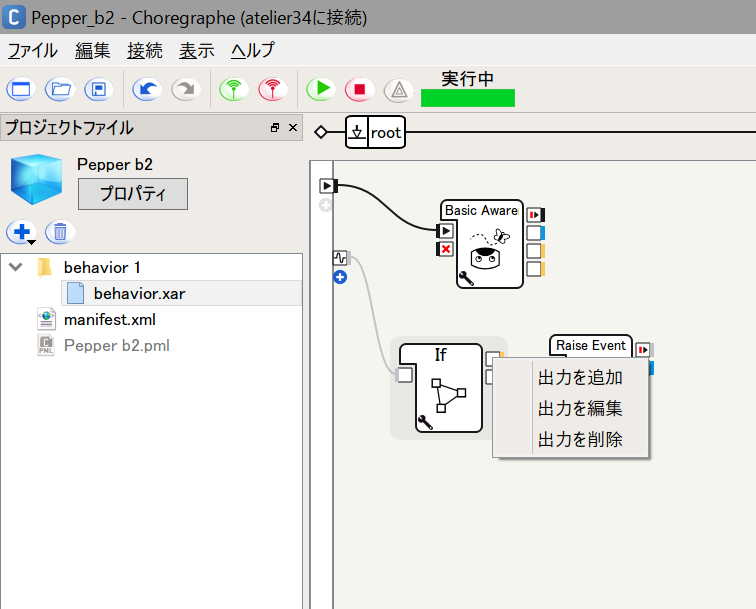
Task: Click the greyed plus under onStart port
Action: (x=325, y=205)
